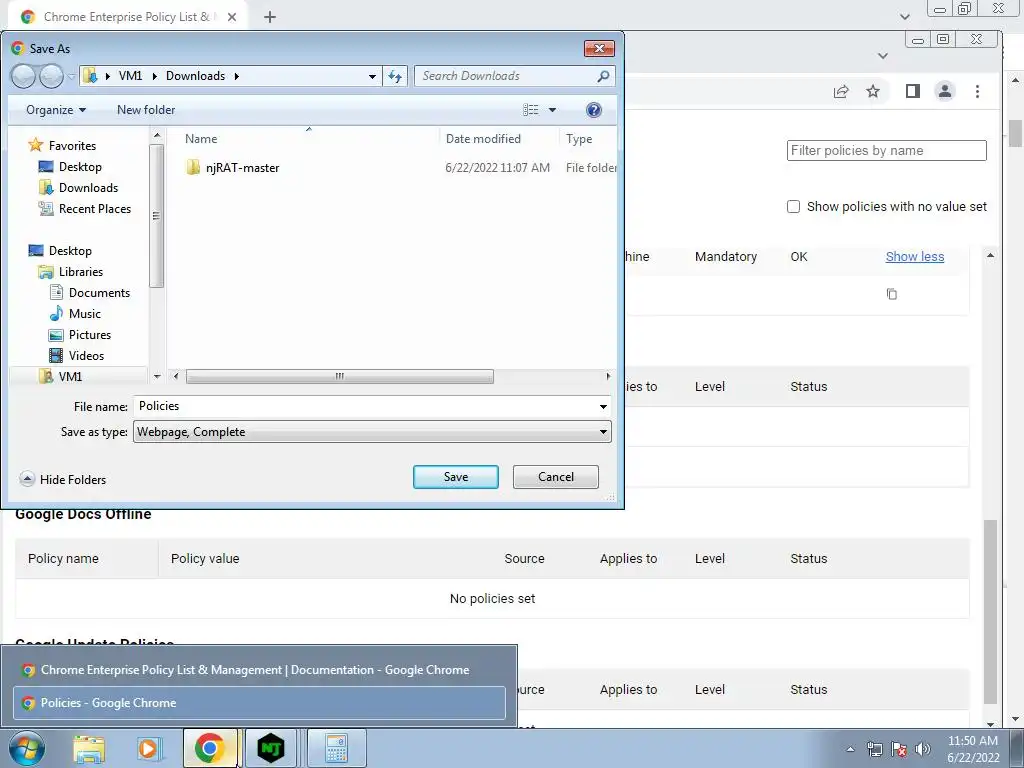Click the navigation pane vertical scrollbar
1024x768 pixels.
pos(157,216)
